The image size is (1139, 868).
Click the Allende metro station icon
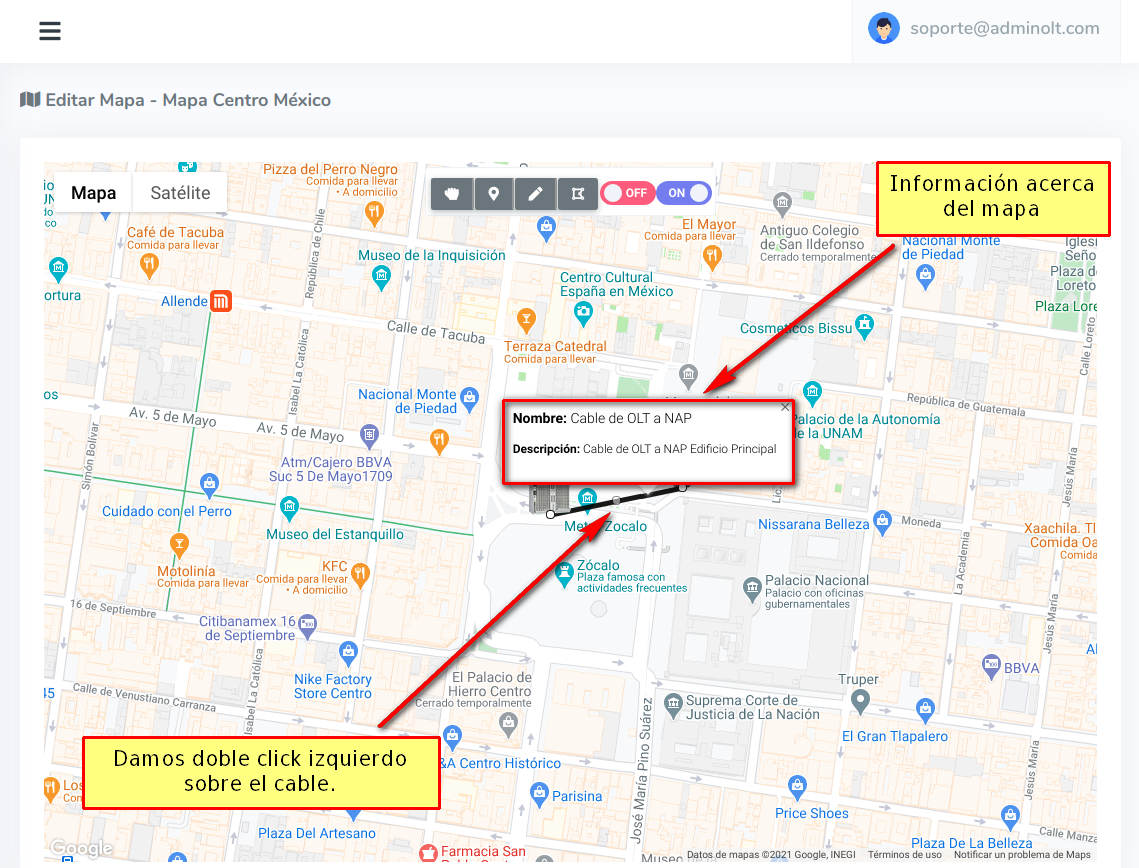click(x=221, y=301)
